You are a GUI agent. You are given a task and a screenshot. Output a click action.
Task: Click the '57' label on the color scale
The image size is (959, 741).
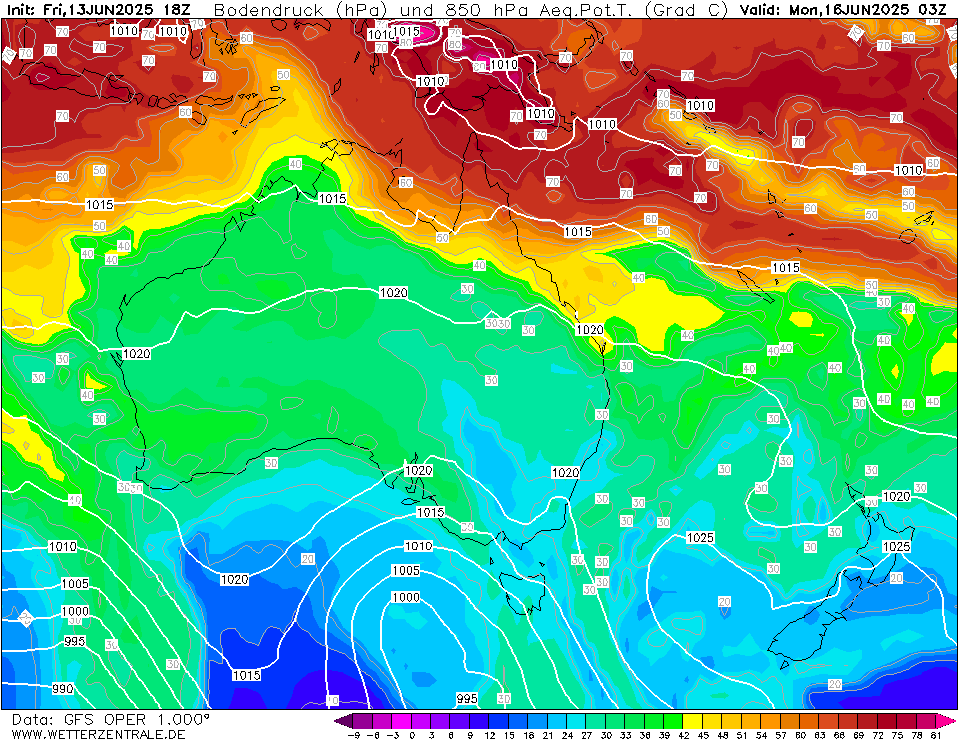[780, 735]
